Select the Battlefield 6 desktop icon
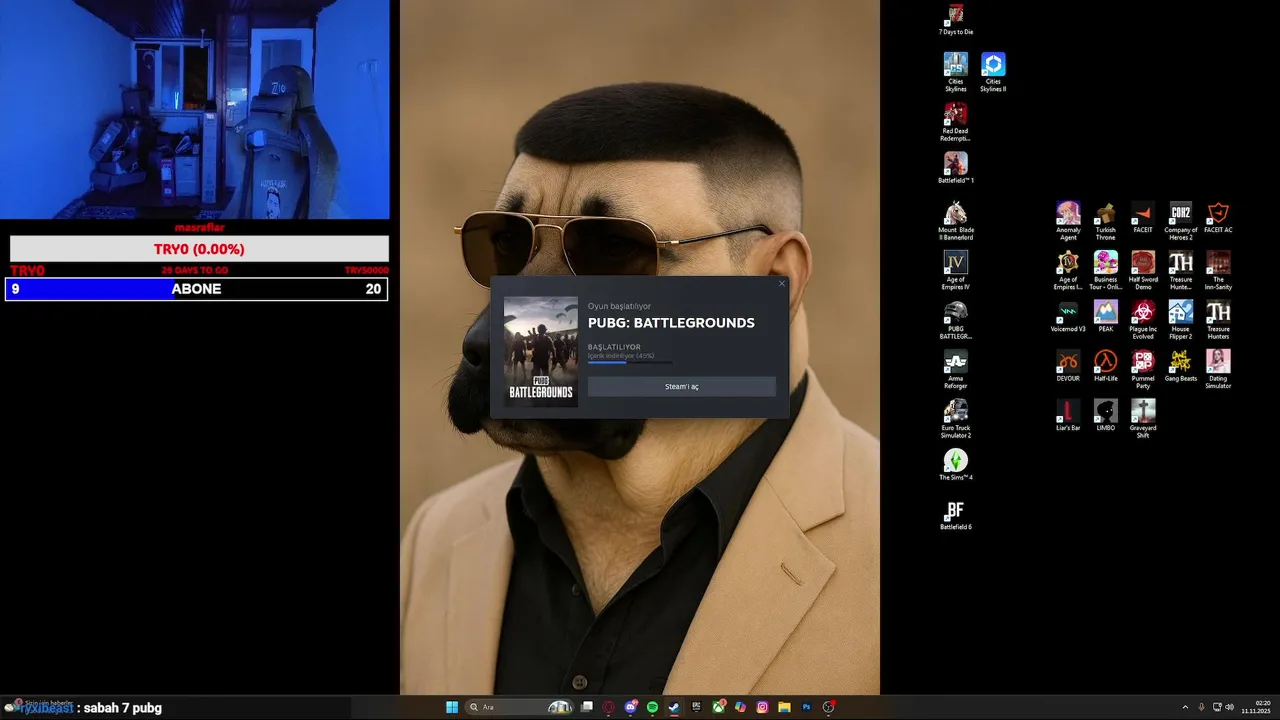The width and height of the screenshot is (1280, 720). coord(956,515)
